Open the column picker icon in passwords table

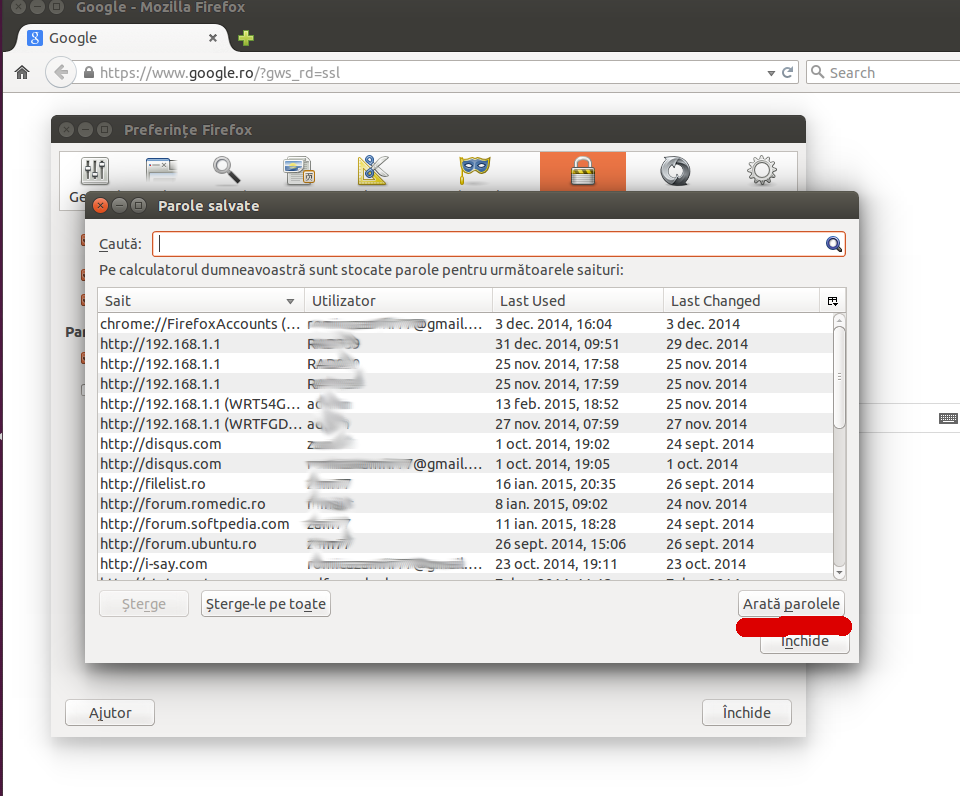(833, 301)
